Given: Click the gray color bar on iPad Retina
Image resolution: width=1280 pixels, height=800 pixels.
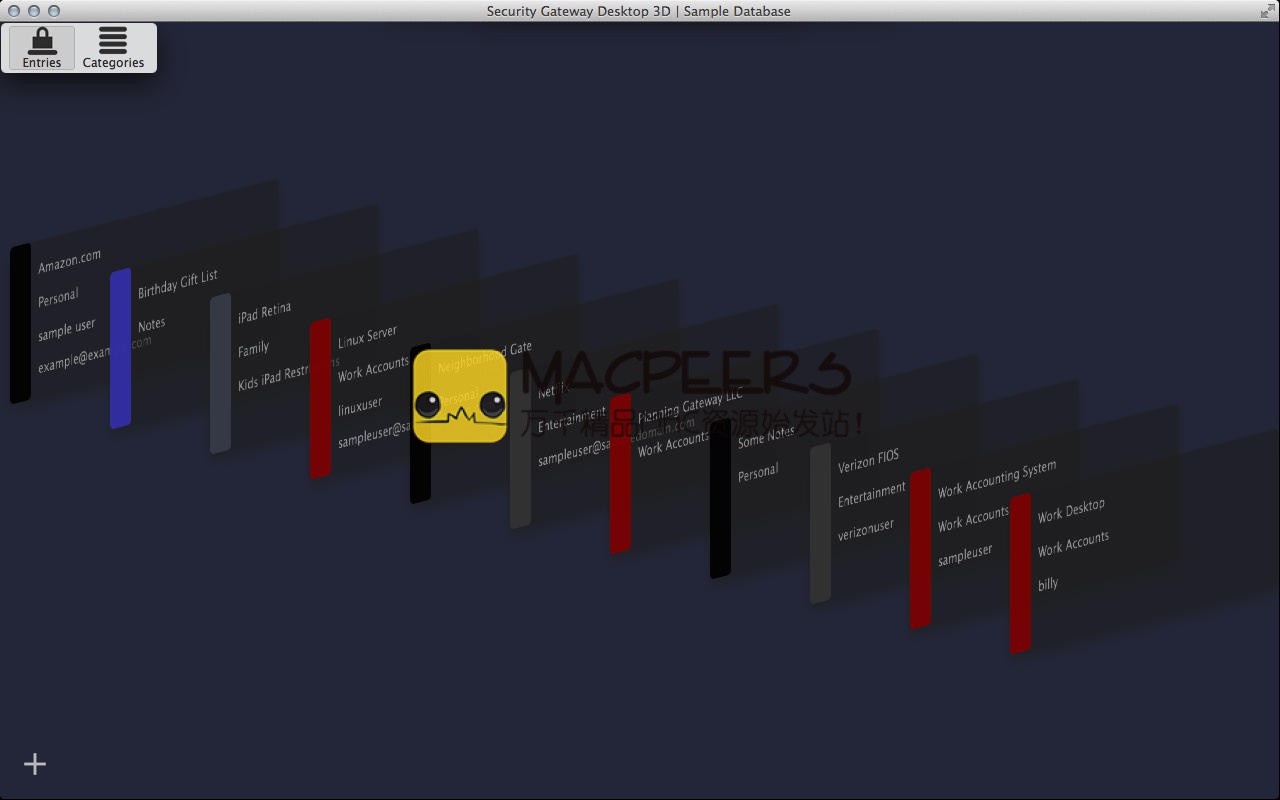Looking at the screenshot, I should pyautogui.click(x=220, y=374).
